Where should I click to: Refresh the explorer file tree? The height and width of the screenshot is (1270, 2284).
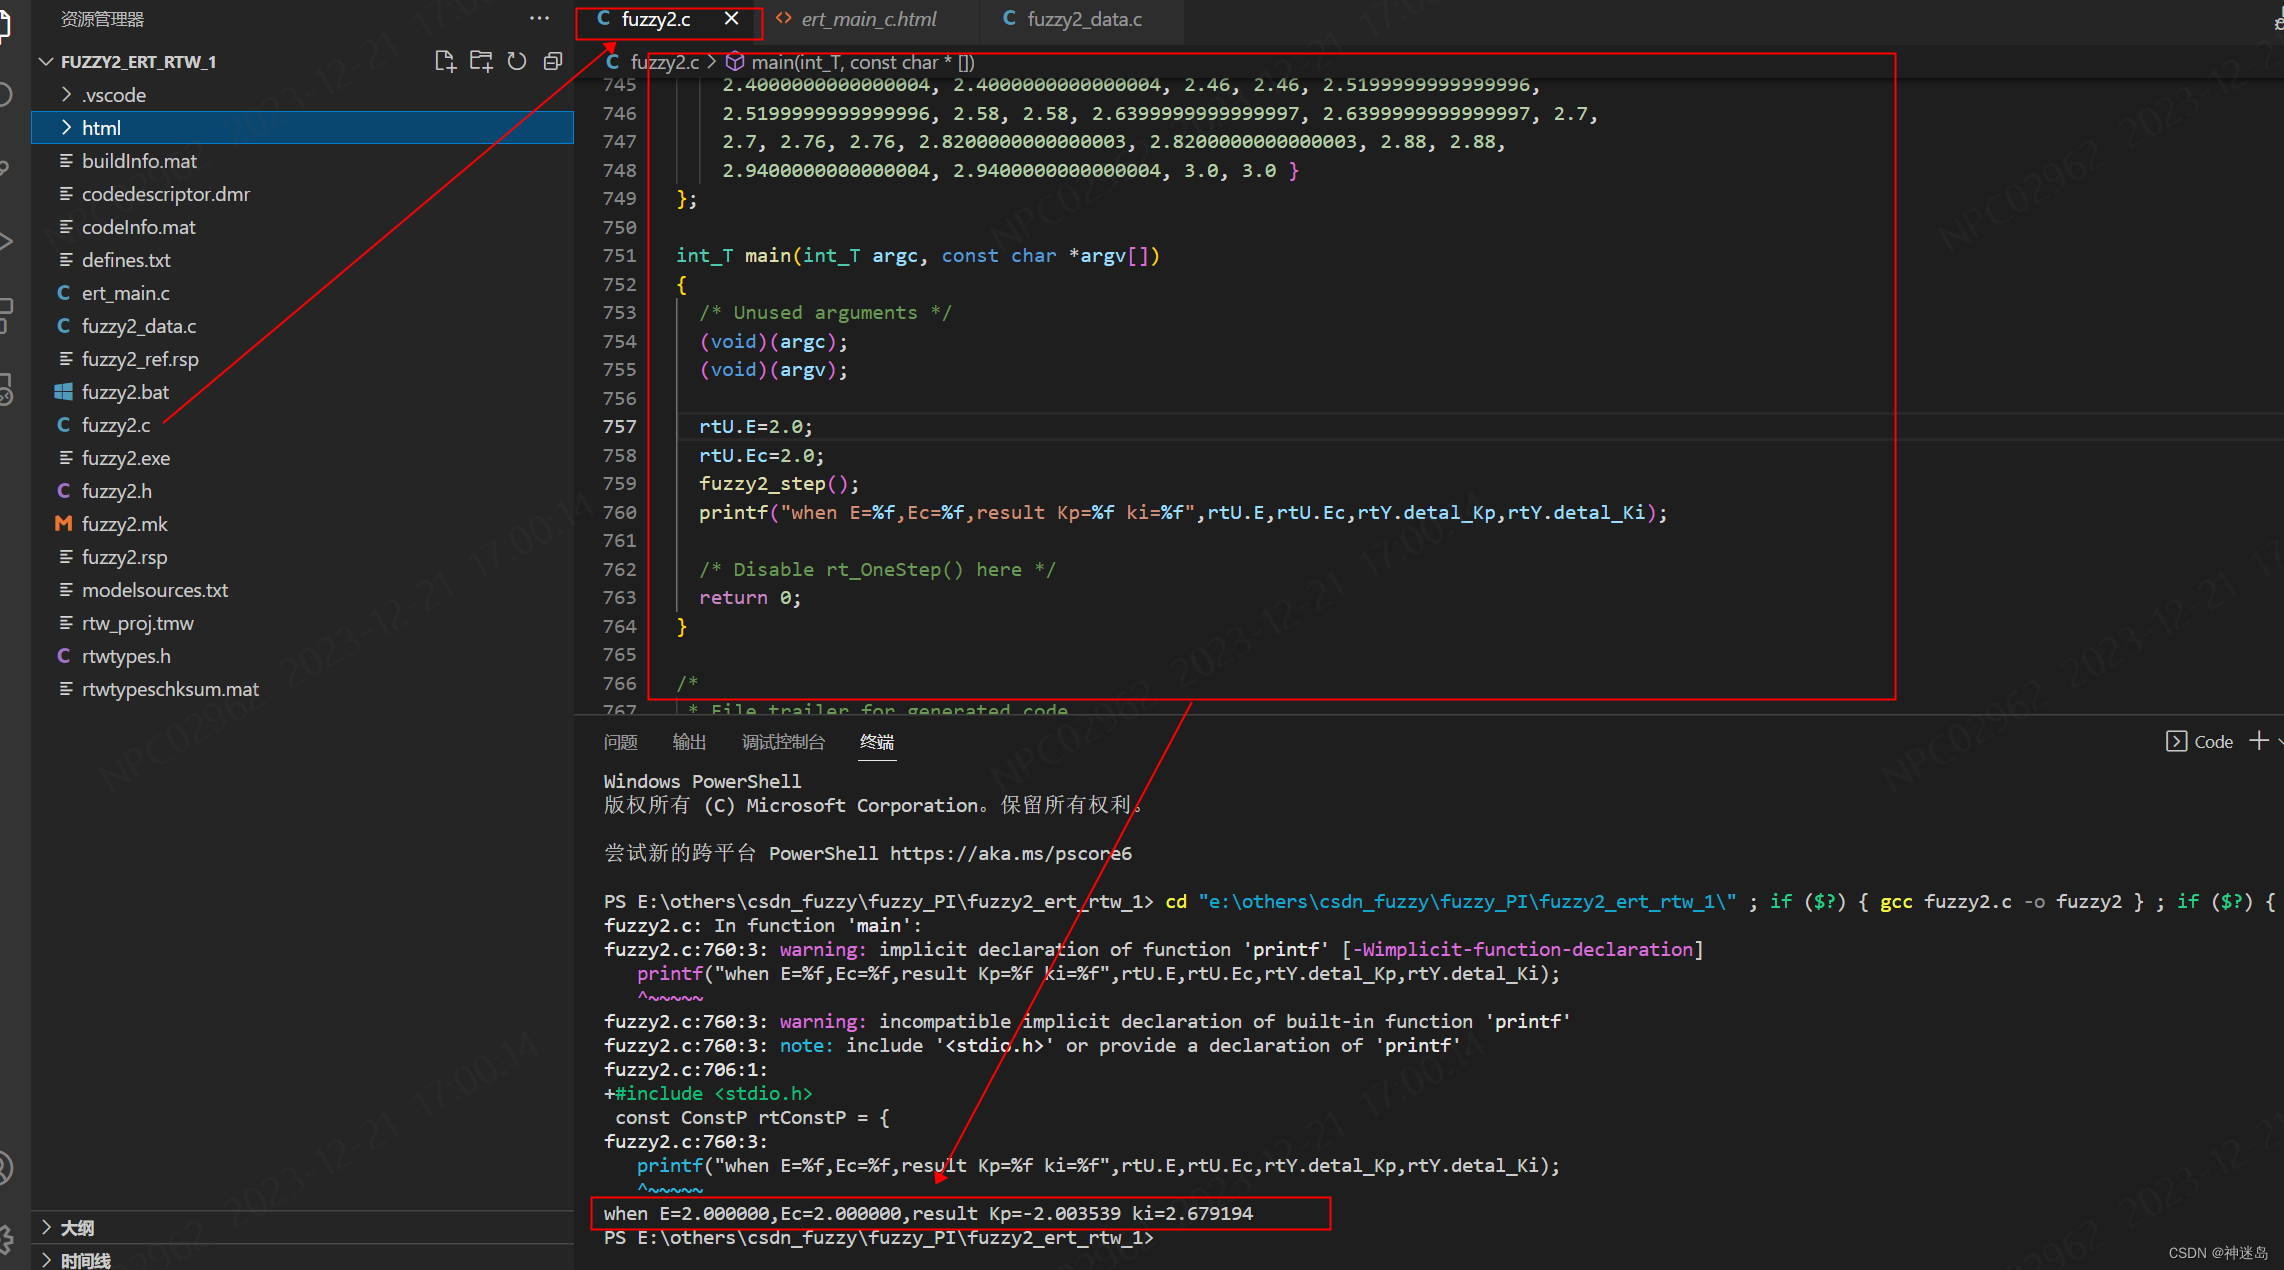pyautogui.click(x=517, y=61)
